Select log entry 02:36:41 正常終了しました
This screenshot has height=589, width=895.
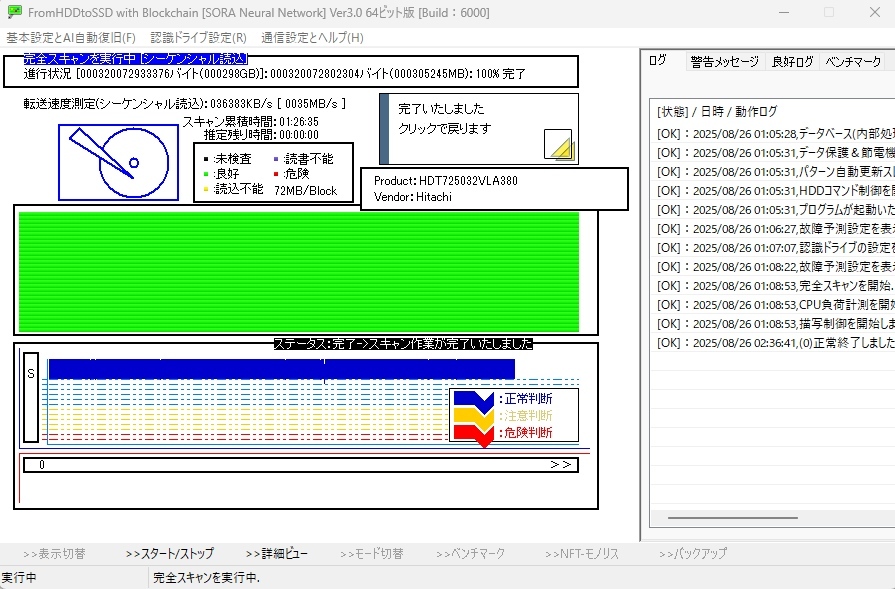(x=775, y=342)
